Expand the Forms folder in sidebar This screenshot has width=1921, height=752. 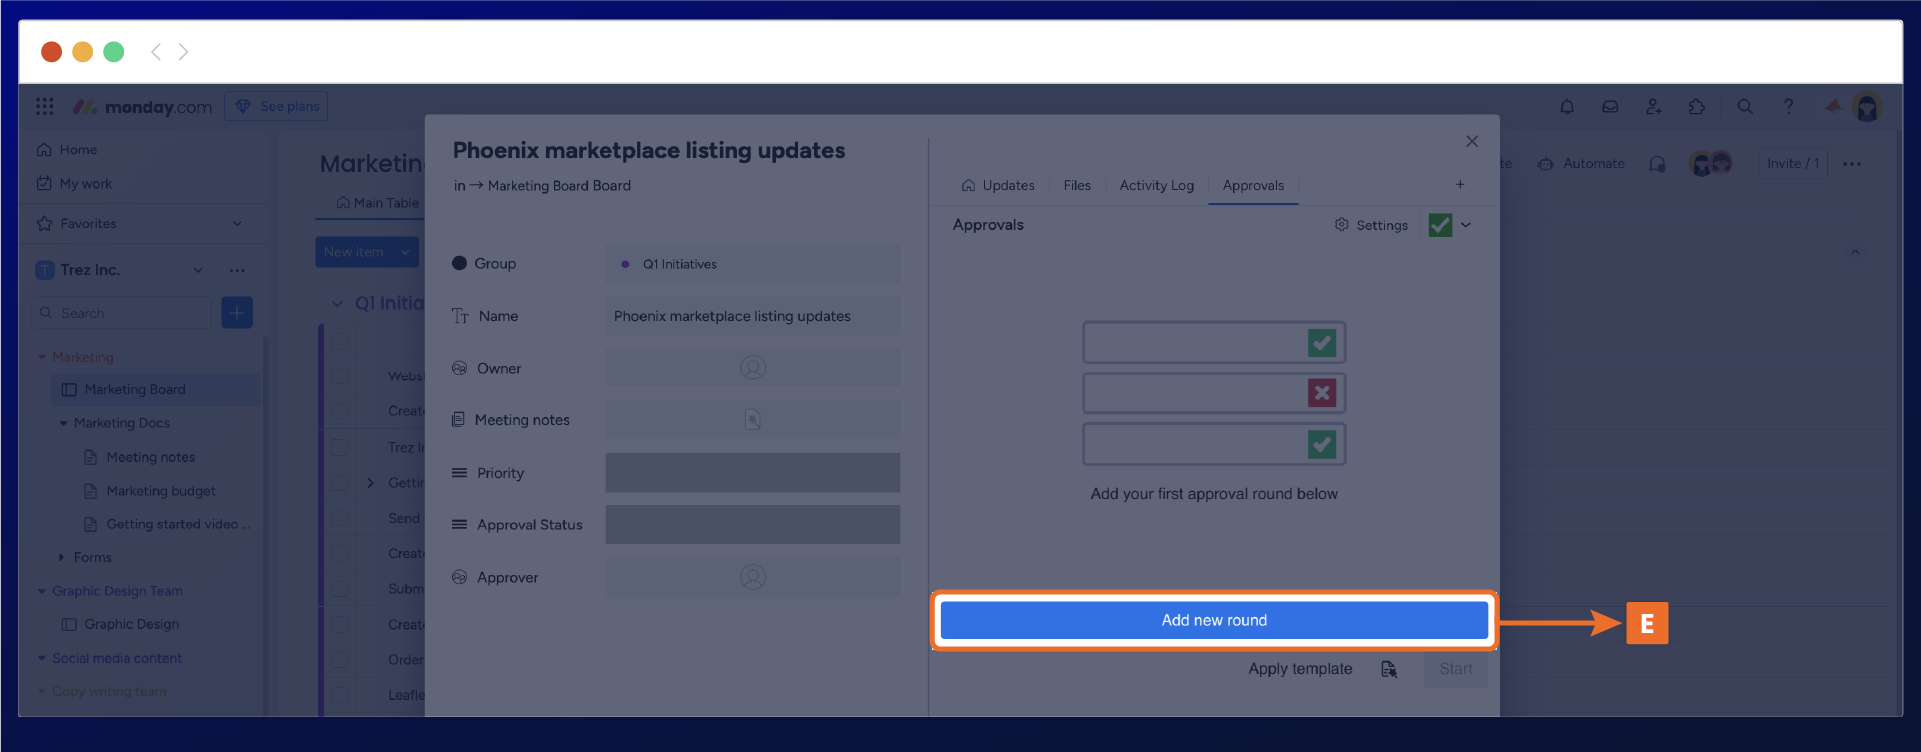coord(61,557)
